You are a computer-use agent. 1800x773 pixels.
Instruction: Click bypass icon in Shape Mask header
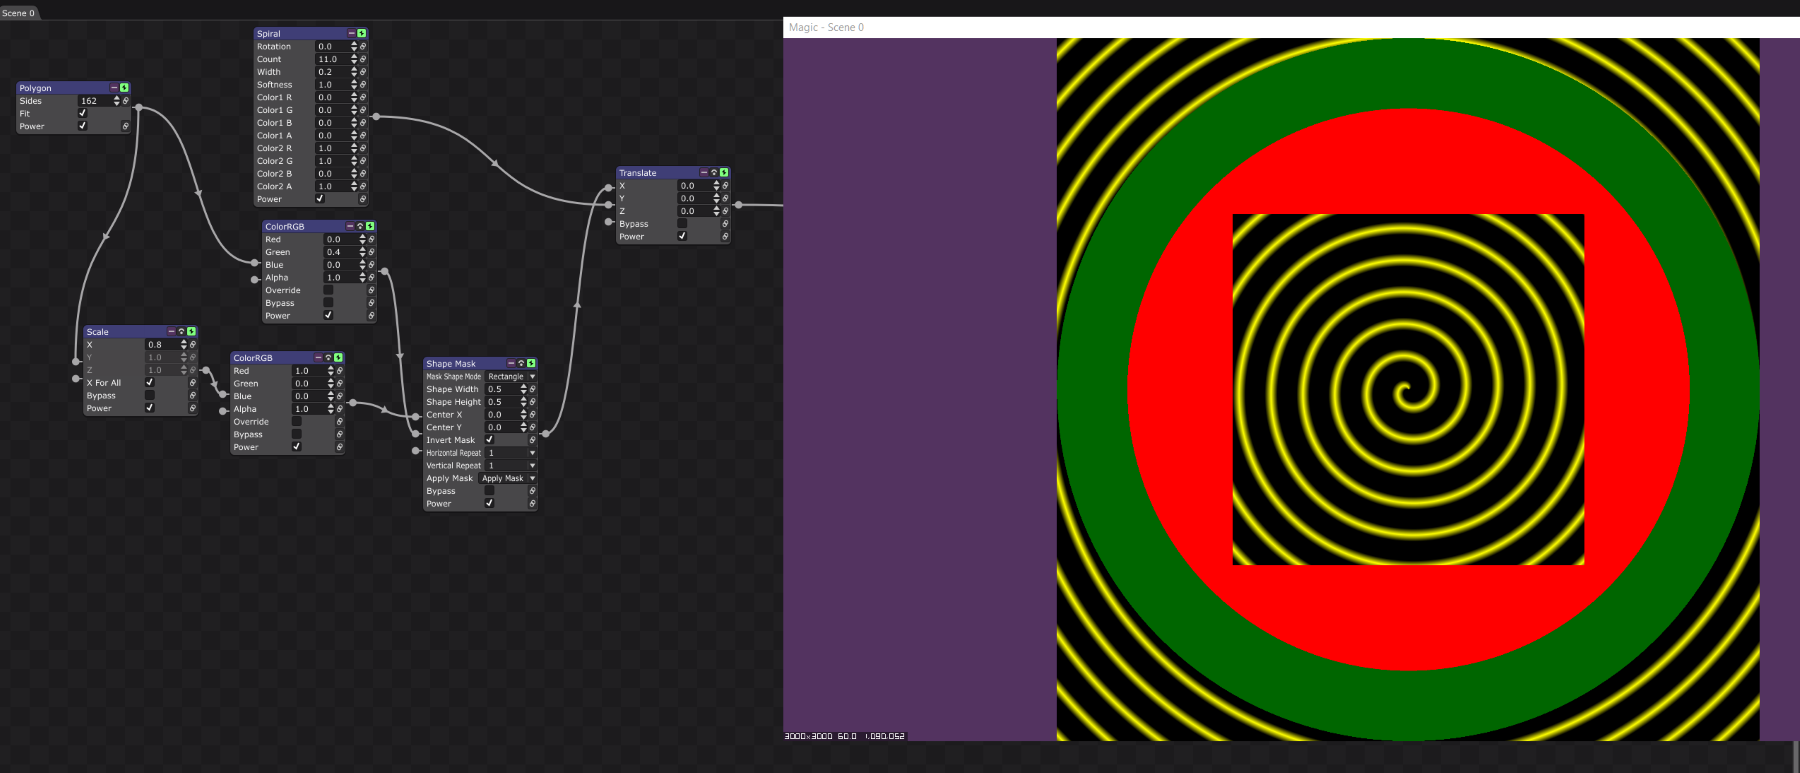point(521,363)
